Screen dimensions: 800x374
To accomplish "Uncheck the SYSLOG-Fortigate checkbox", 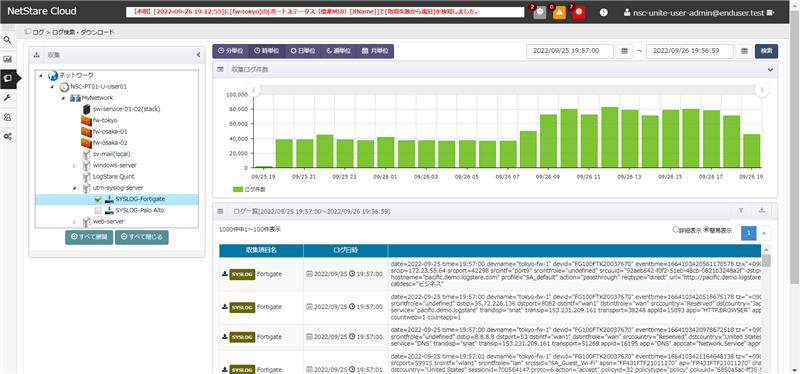I will click(x=98, y=199).
